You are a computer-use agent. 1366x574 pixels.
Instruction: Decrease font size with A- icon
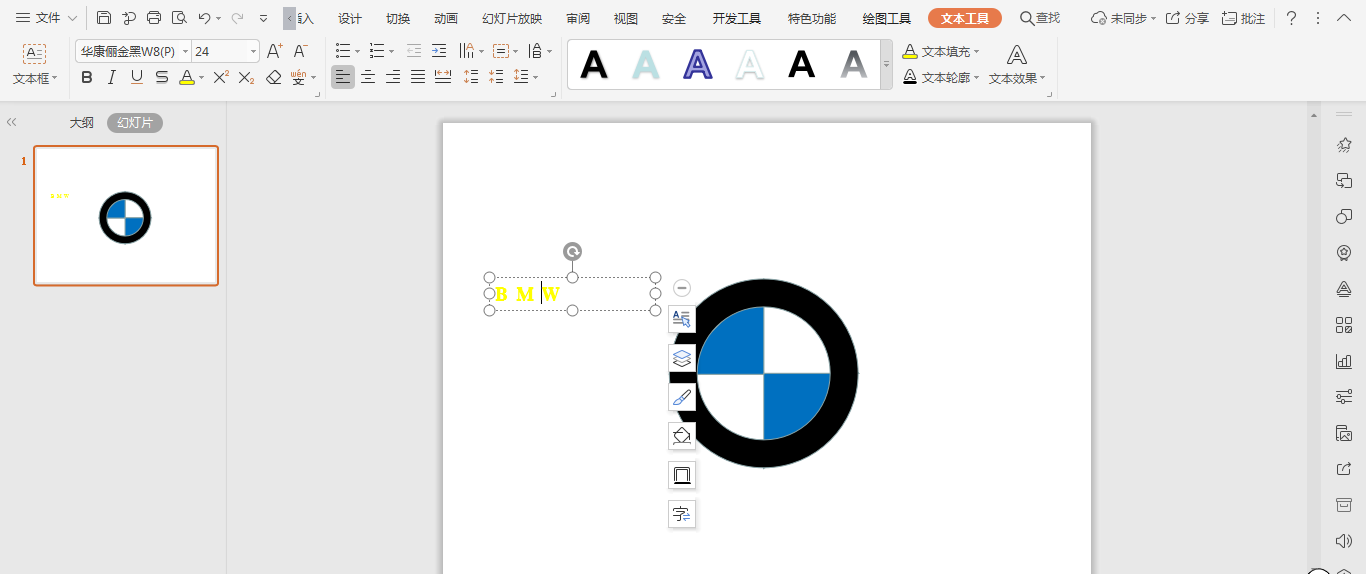(300, 51)
